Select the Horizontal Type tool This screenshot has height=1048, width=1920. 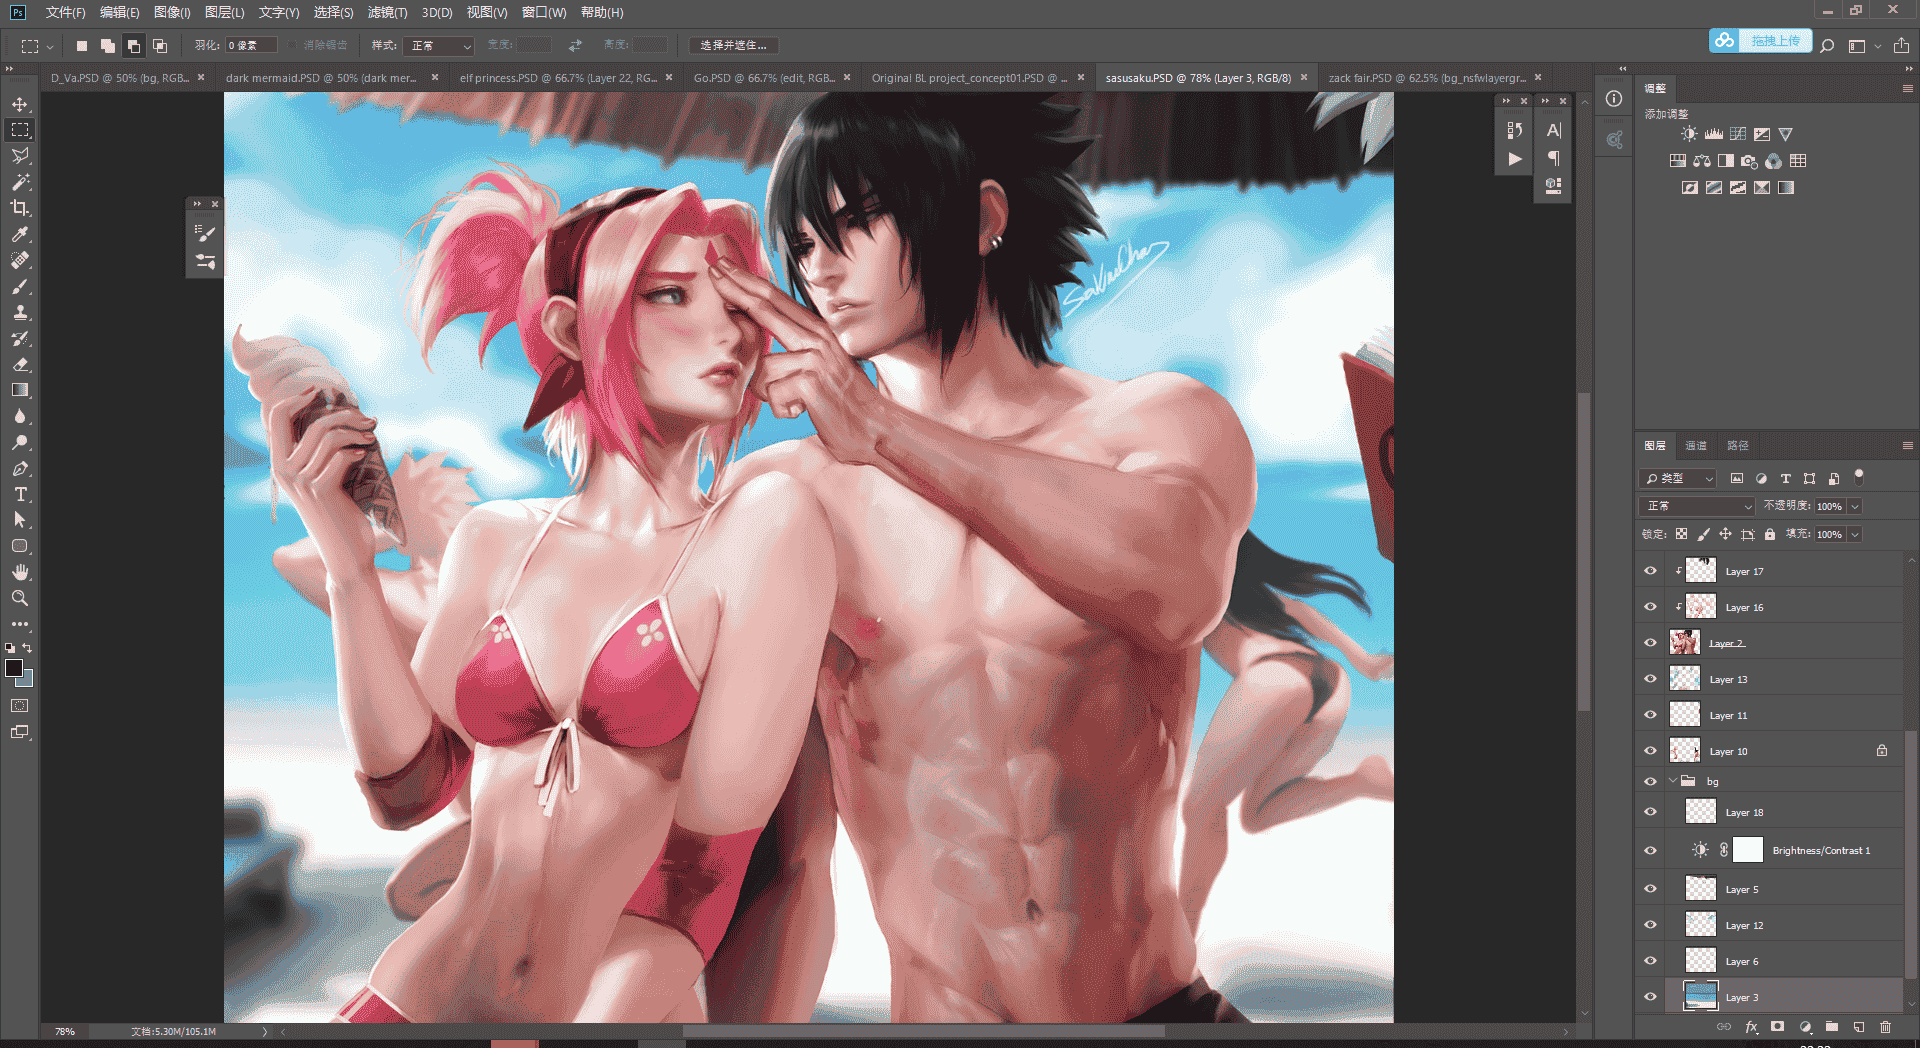pyautogui.click(x=20, y=494)
